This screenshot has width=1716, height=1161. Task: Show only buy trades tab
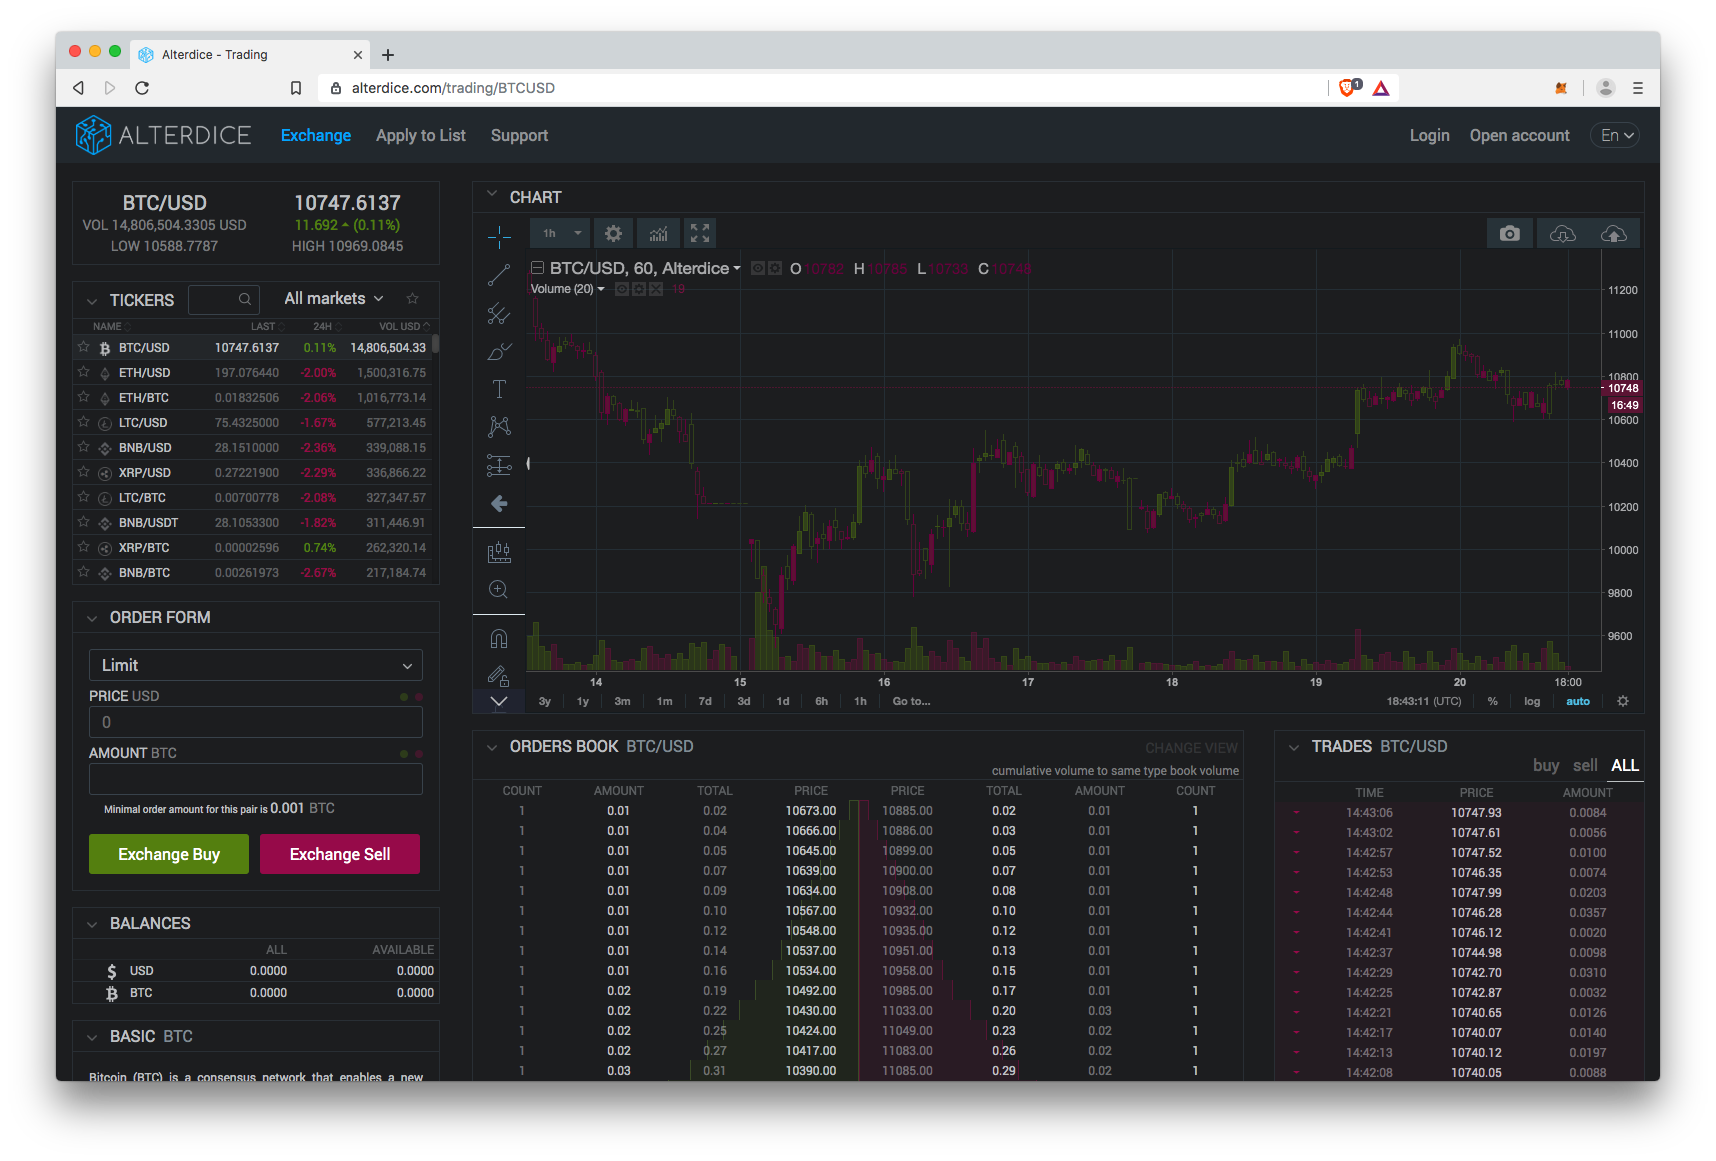(x=1546, y=765)
